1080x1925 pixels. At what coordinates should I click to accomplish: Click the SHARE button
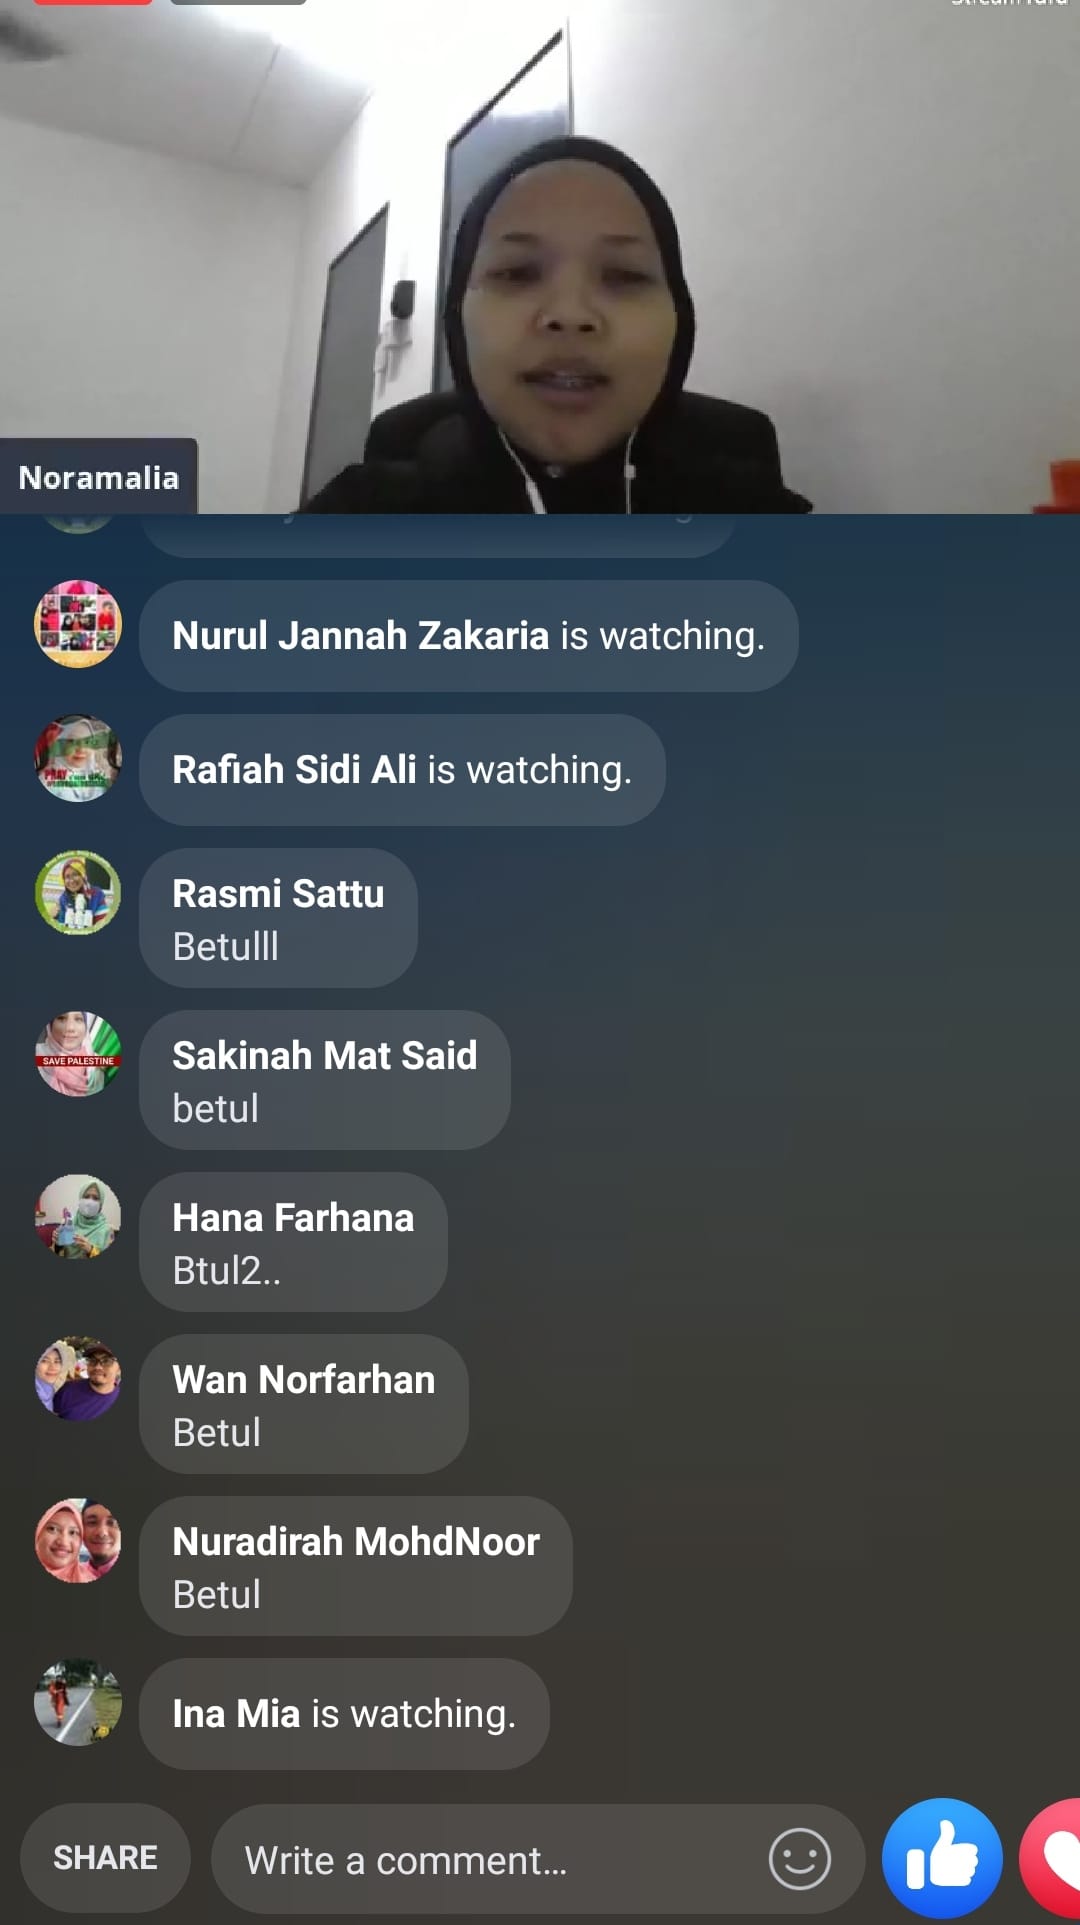pos(105,1858)
